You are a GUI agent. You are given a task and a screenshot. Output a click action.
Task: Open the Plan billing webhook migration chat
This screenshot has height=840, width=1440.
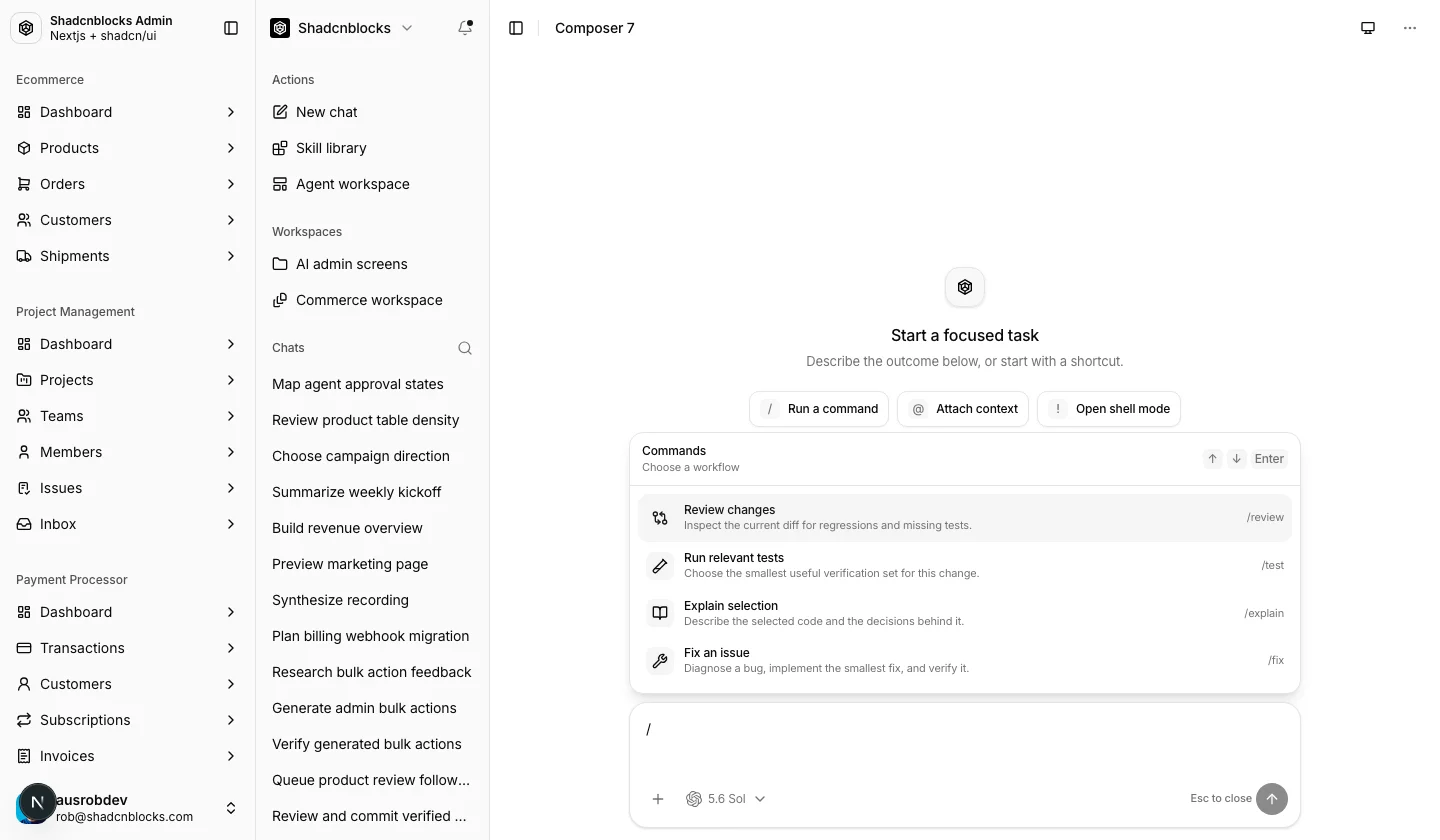(x=372, y=636)
